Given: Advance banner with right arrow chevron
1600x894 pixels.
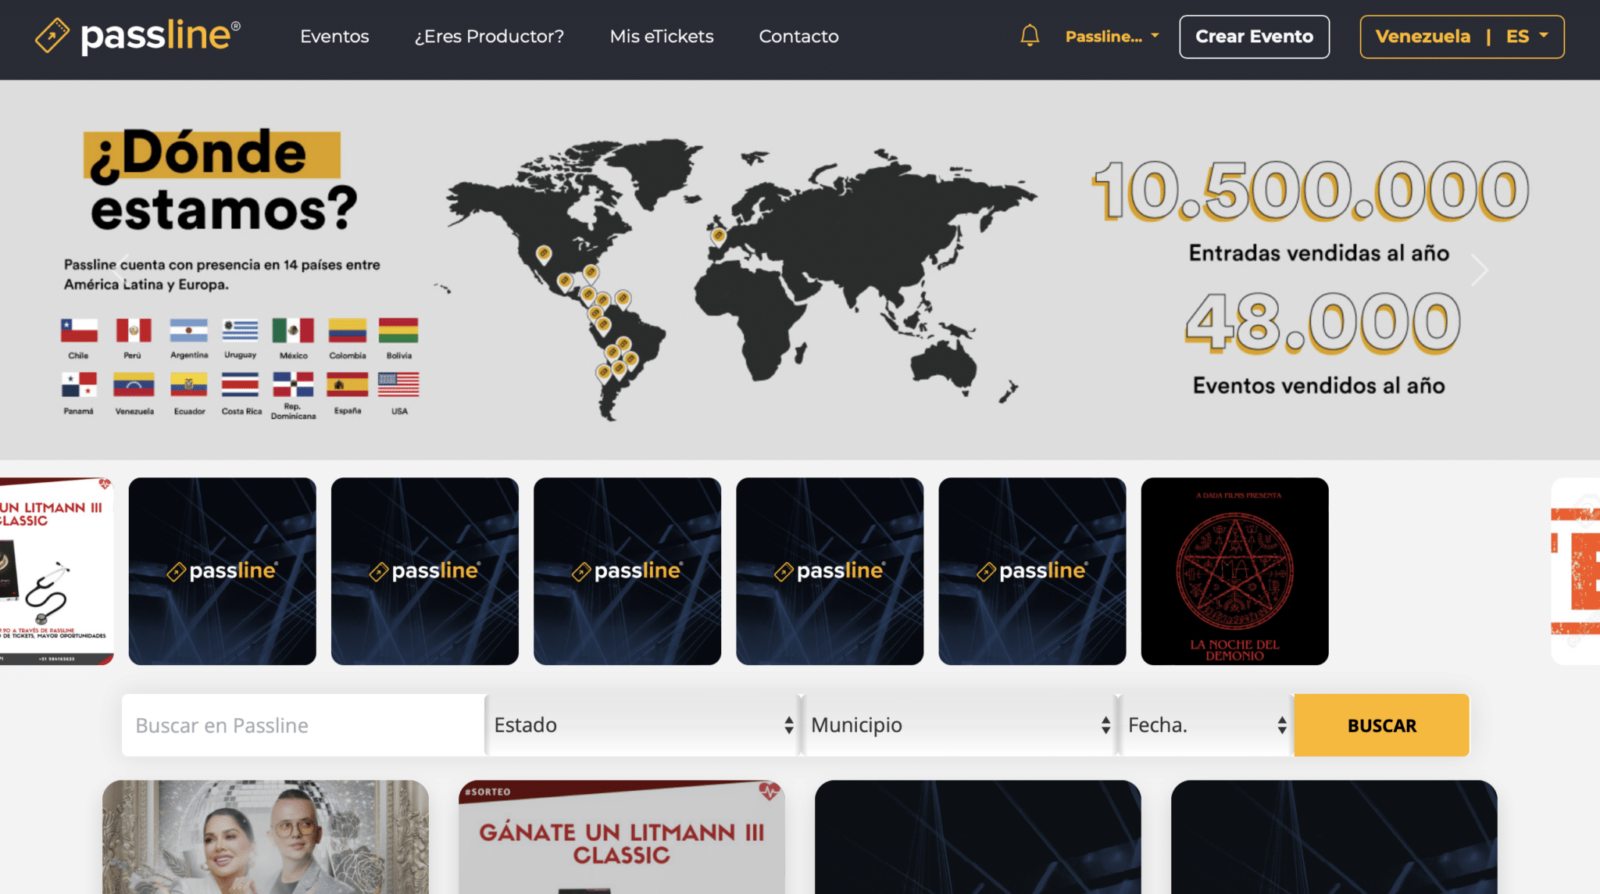Looking at the screenshot, I should [x=1480, y=270].
